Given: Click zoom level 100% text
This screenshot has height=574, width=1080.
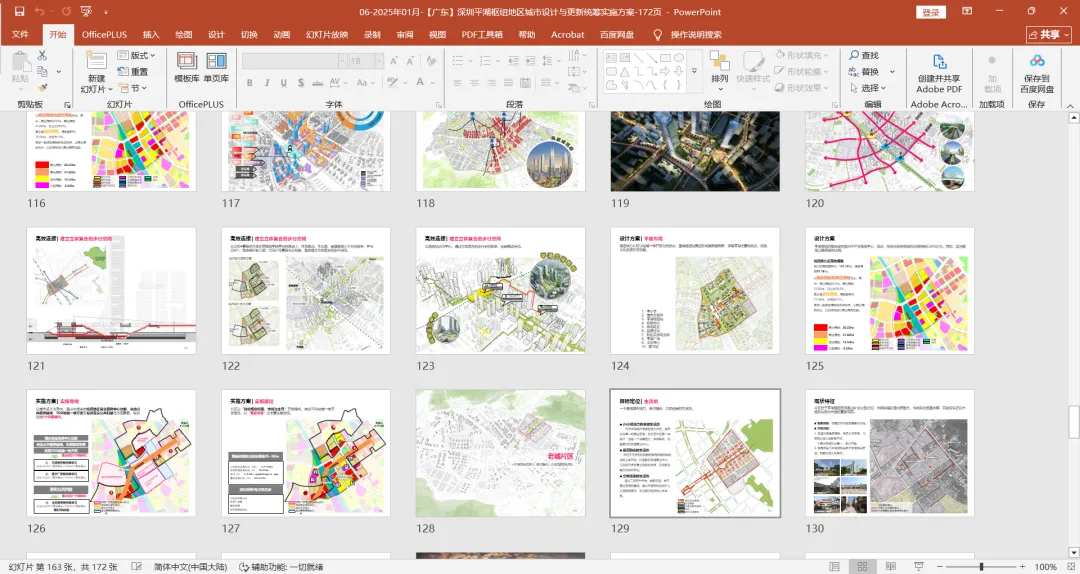Looking at the screenshot, I should [1046, 566].
